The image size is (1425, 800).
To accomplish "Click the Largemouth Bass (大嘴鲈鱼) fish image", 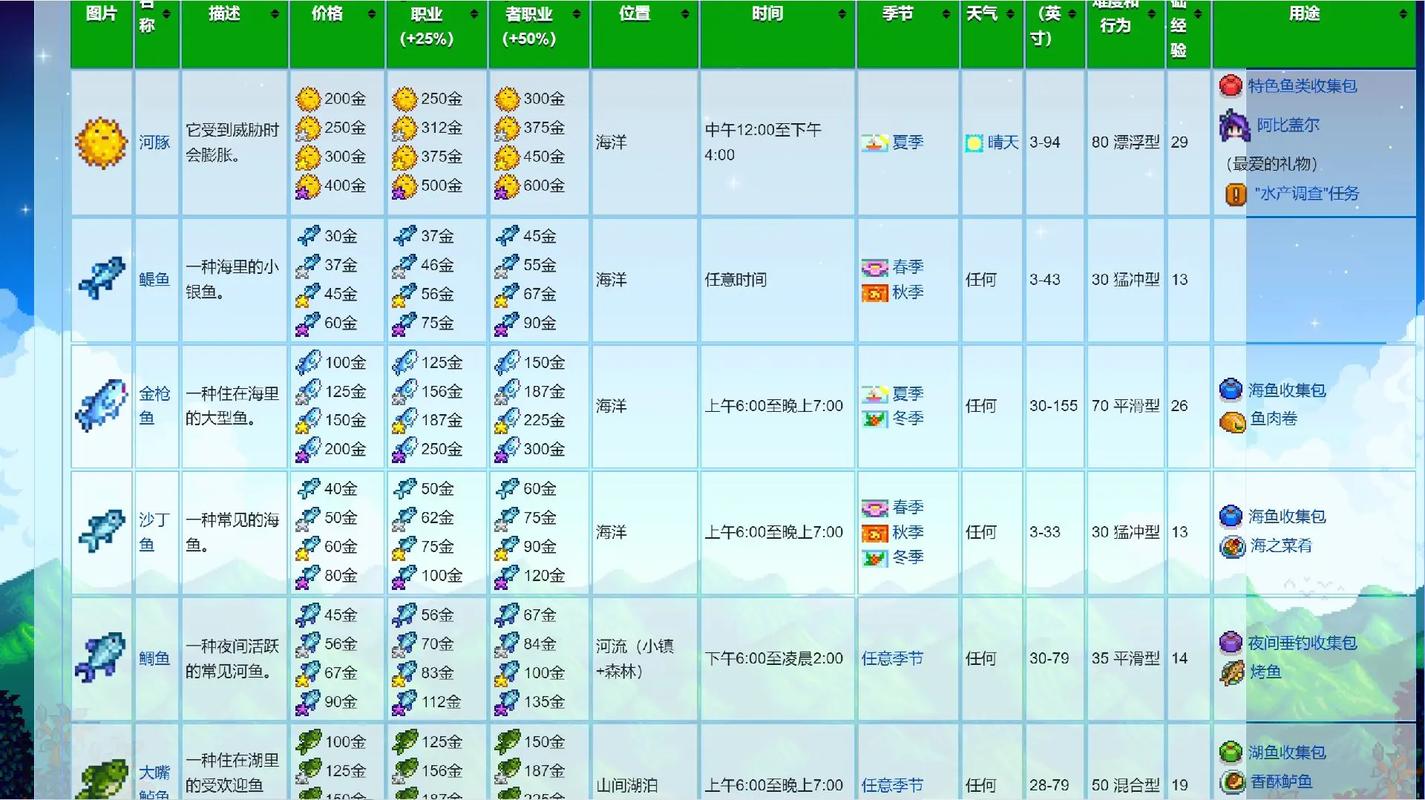I will [101, 780].
